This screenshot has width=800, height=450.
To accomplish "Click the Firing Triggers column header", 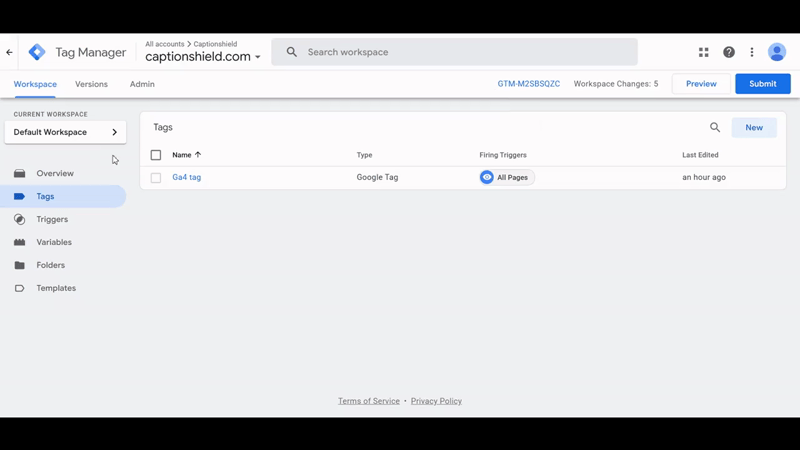I will coord(503,155).
